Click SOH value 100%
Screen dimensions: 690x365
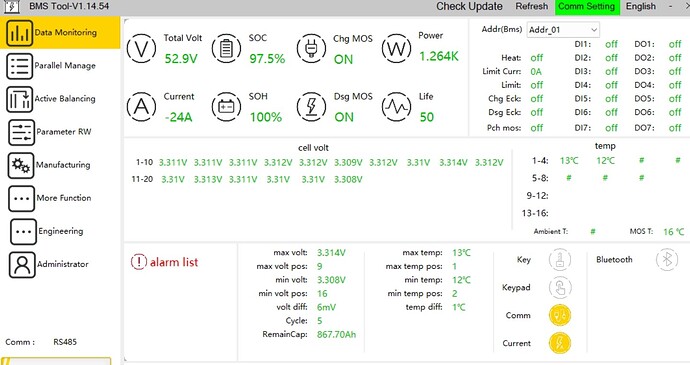click(266, 117)
